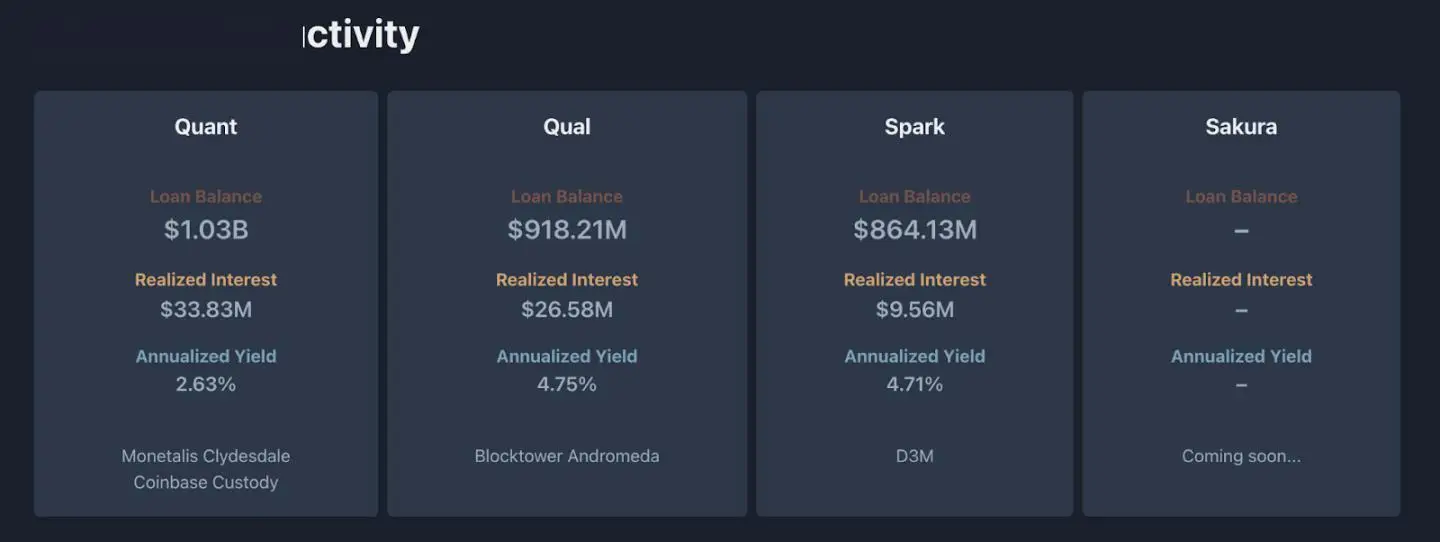Image resolution: width=1440 pixels, height=542 pixels.
Task: Click Quant's 2.63% annualized yield
Action: click(206, 384)
